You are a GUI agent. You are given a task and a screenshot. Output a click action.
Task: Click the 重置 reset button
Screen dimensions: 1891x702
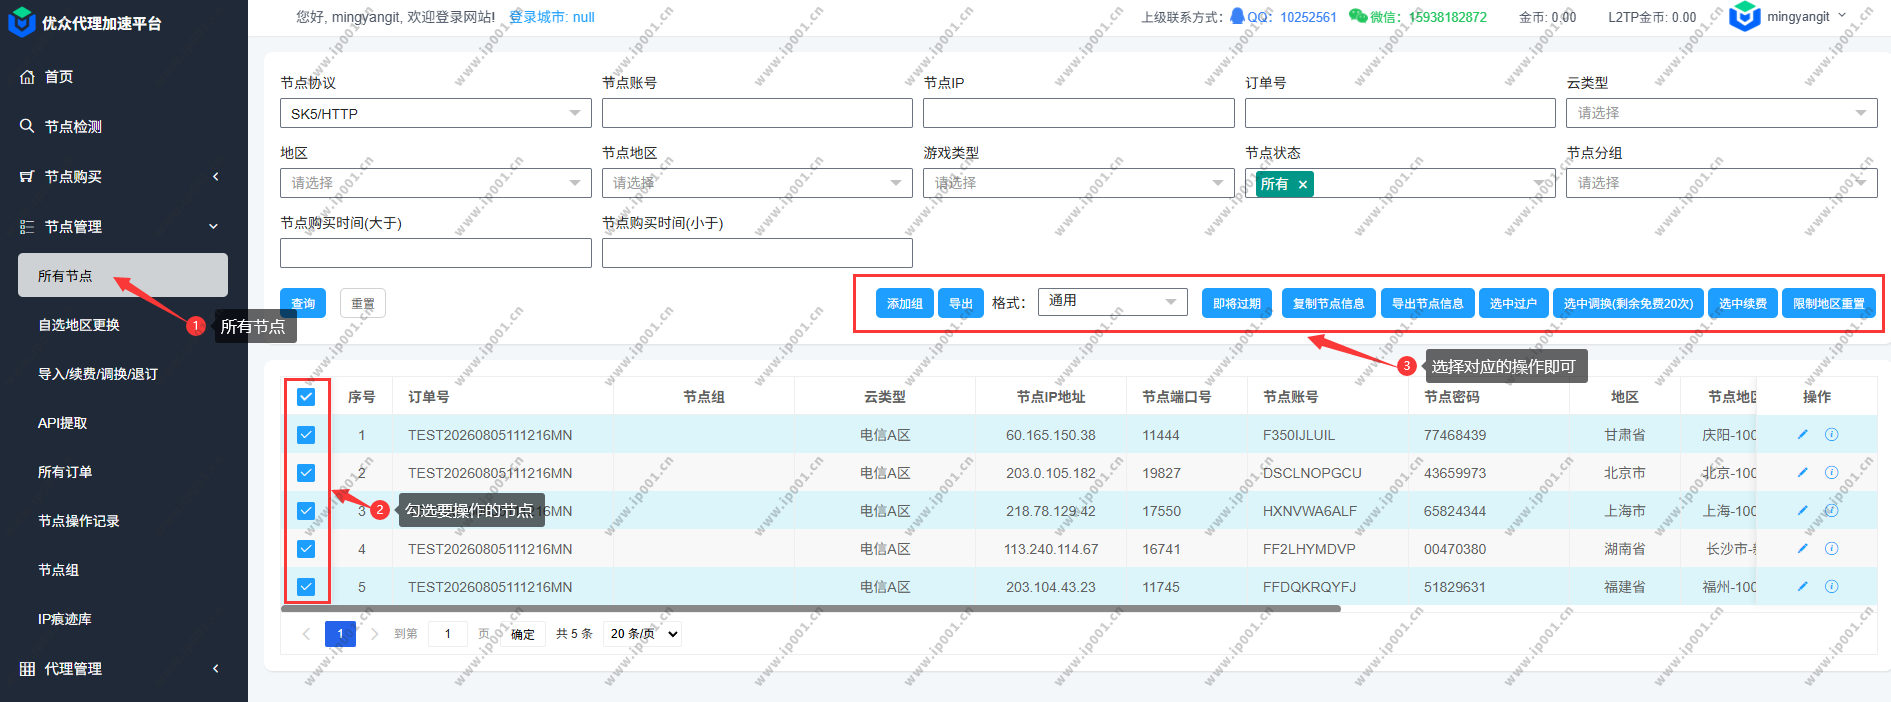pos(363,303)
